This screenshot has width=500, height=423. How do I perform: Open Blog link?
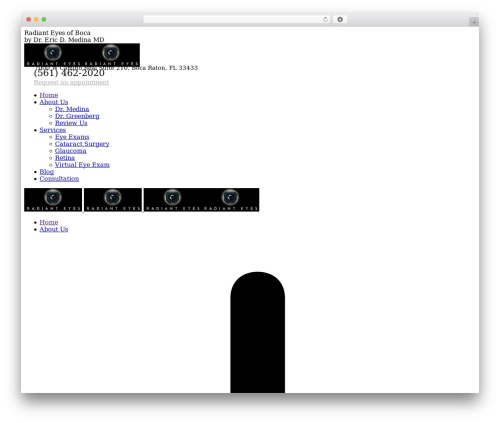point(47,172)
